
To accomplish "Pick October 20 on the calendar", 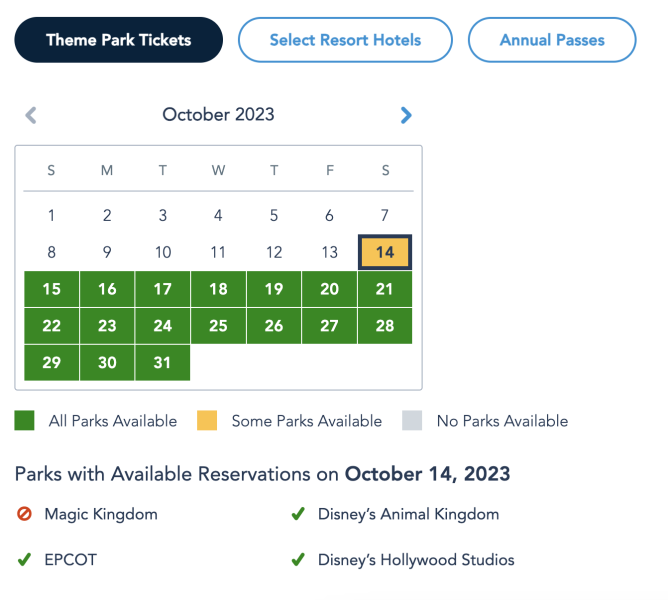I will 329,289.
